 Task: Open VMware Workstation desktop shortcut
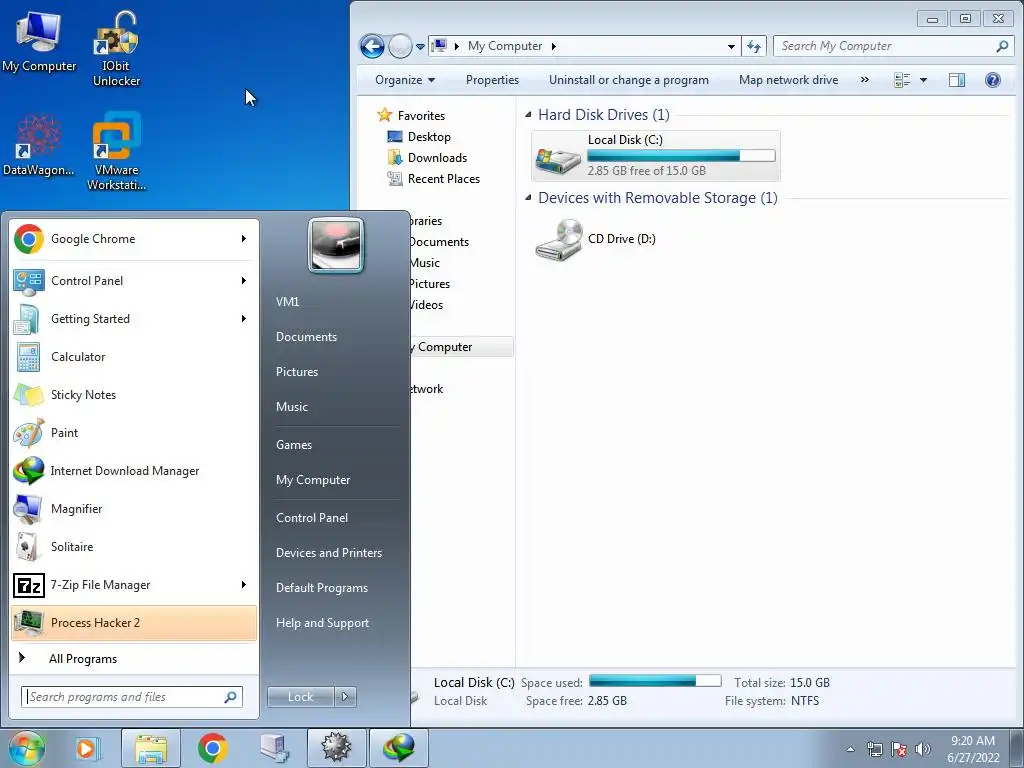tap(116, 152)
